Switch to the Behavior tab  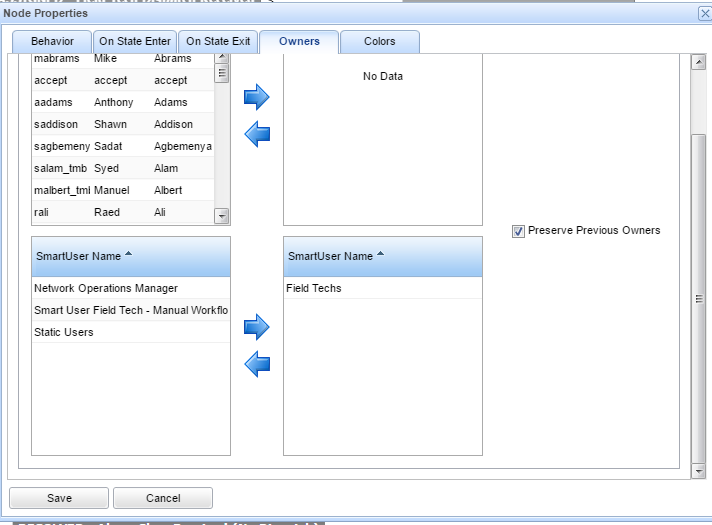pyautogui.click(x=52, y=42)
